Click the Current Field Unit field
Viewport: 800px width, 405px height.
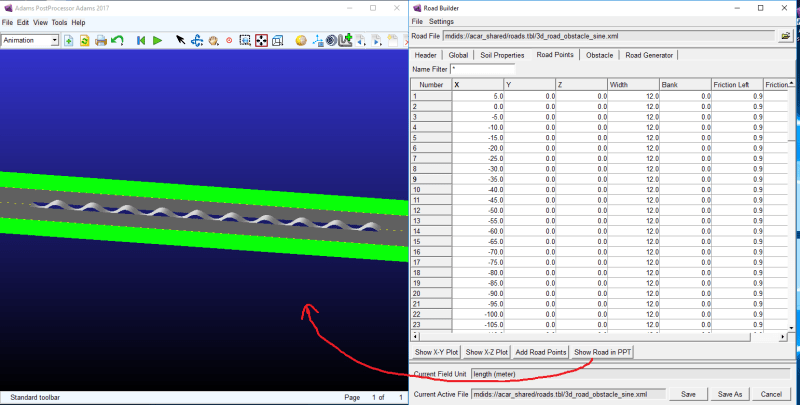[631, 374]
